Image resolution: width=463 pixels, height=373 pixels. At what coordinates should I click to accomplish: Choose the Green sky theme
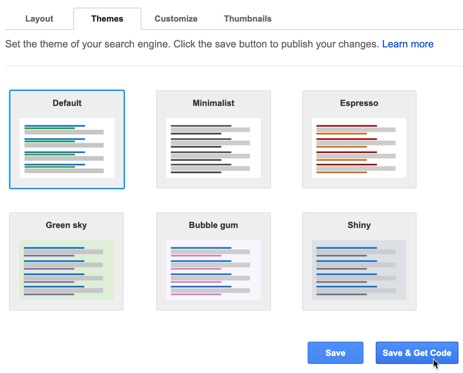[x=66, y=261]
